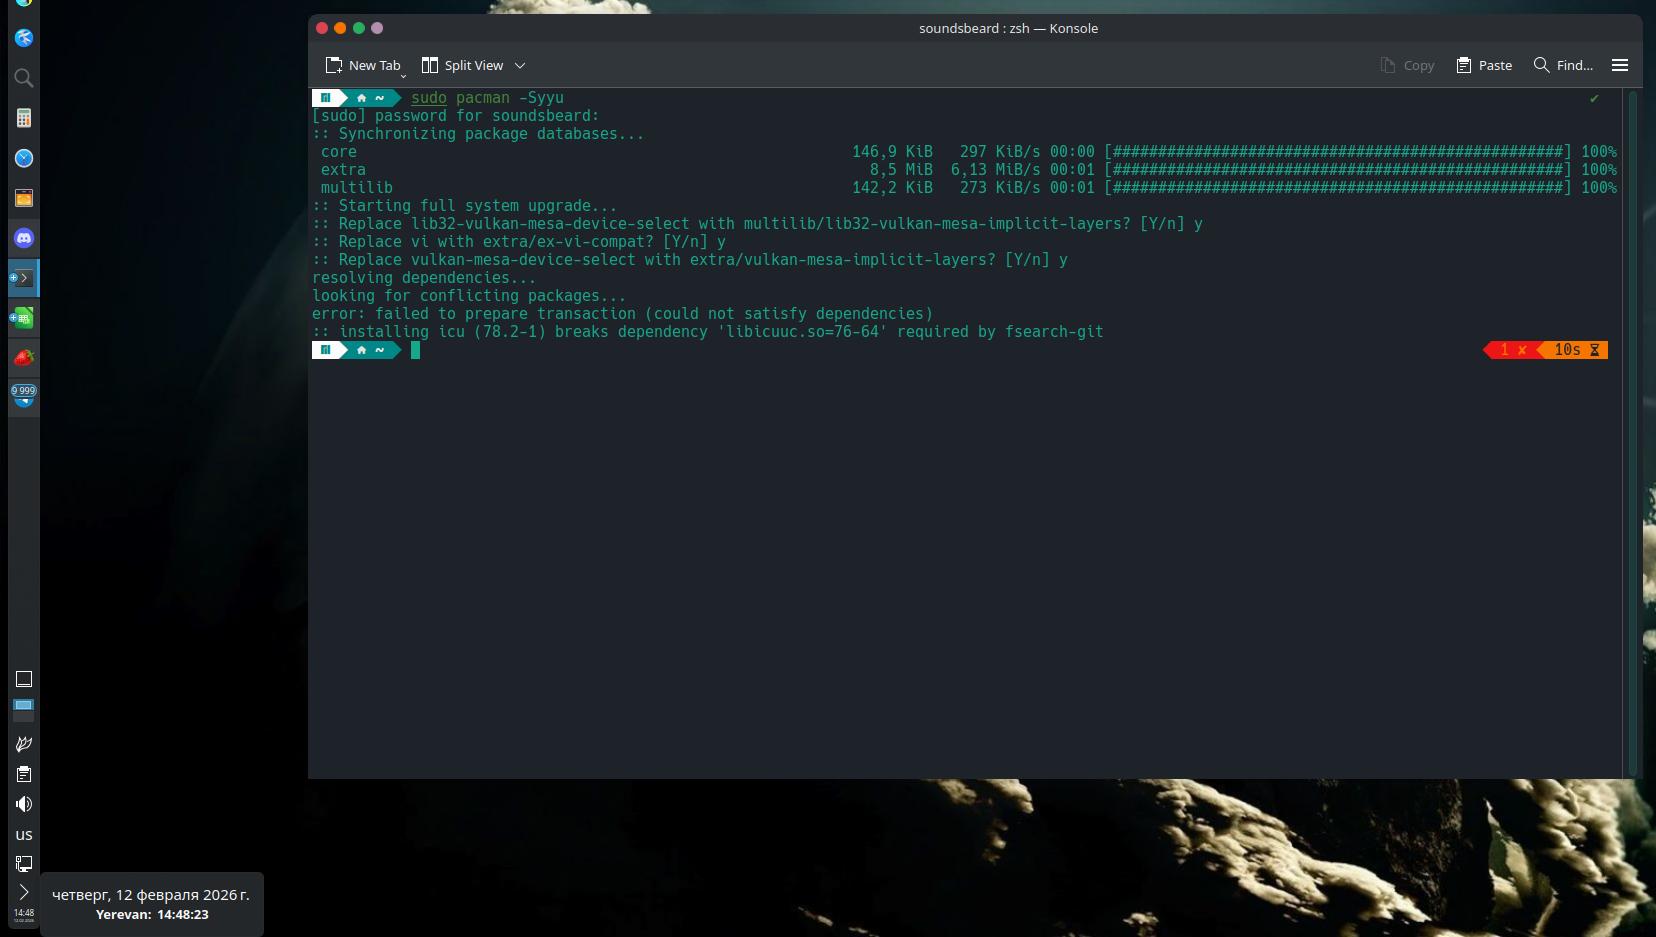Viewport: 1656px width, 937px height.
Task: Expand hidden system tray icons arrow
Action: click(x=24, y=891)
